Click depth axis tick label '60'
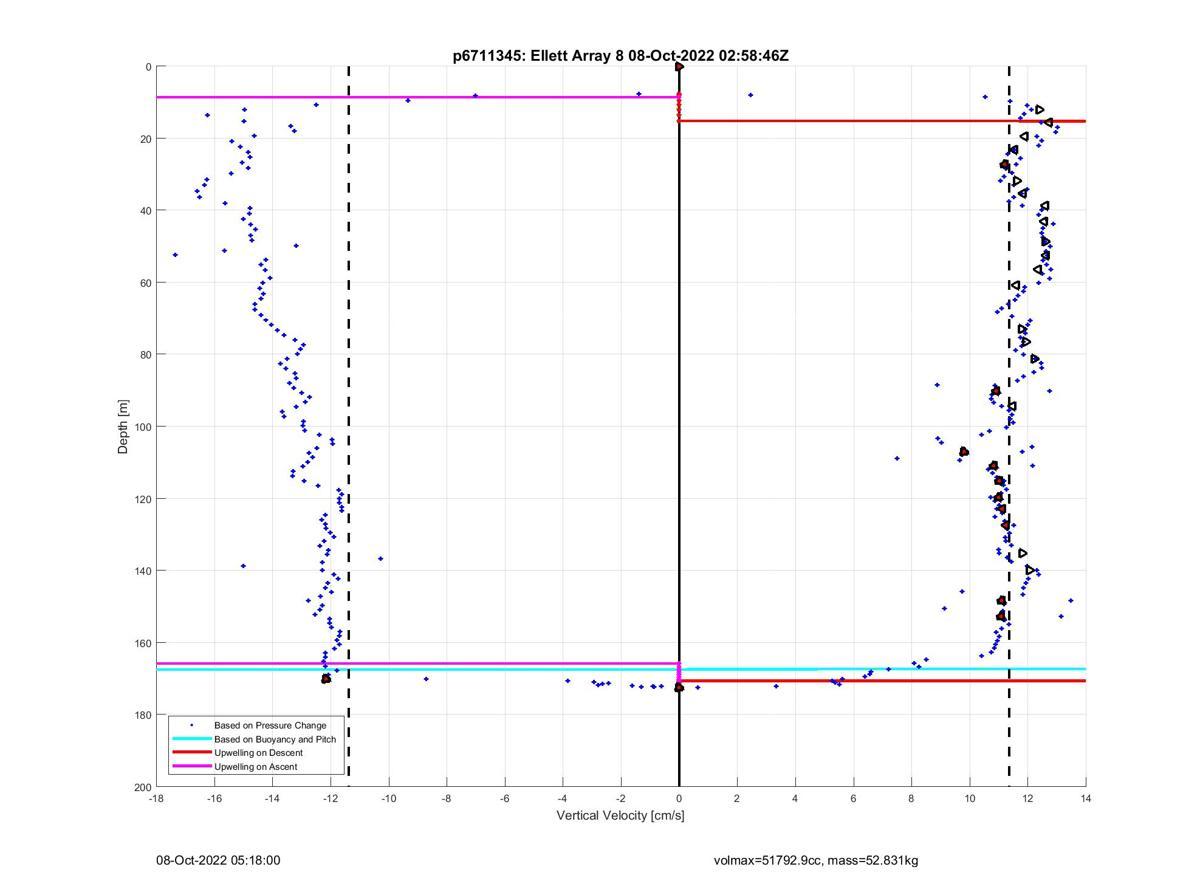Viewport: 1200px width, 885px height. click(145, 283)
